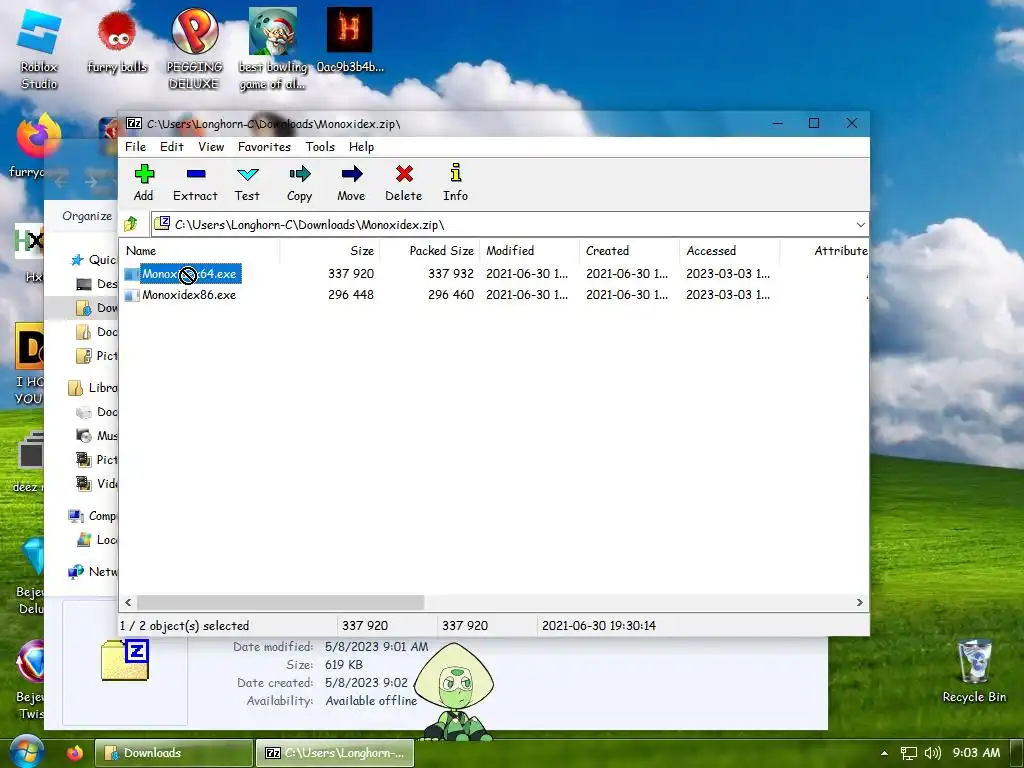Open the PEGGING DELUXE desktop icon
The image size is (1024, 768).
pyautogui.click(x=195, y=49)
